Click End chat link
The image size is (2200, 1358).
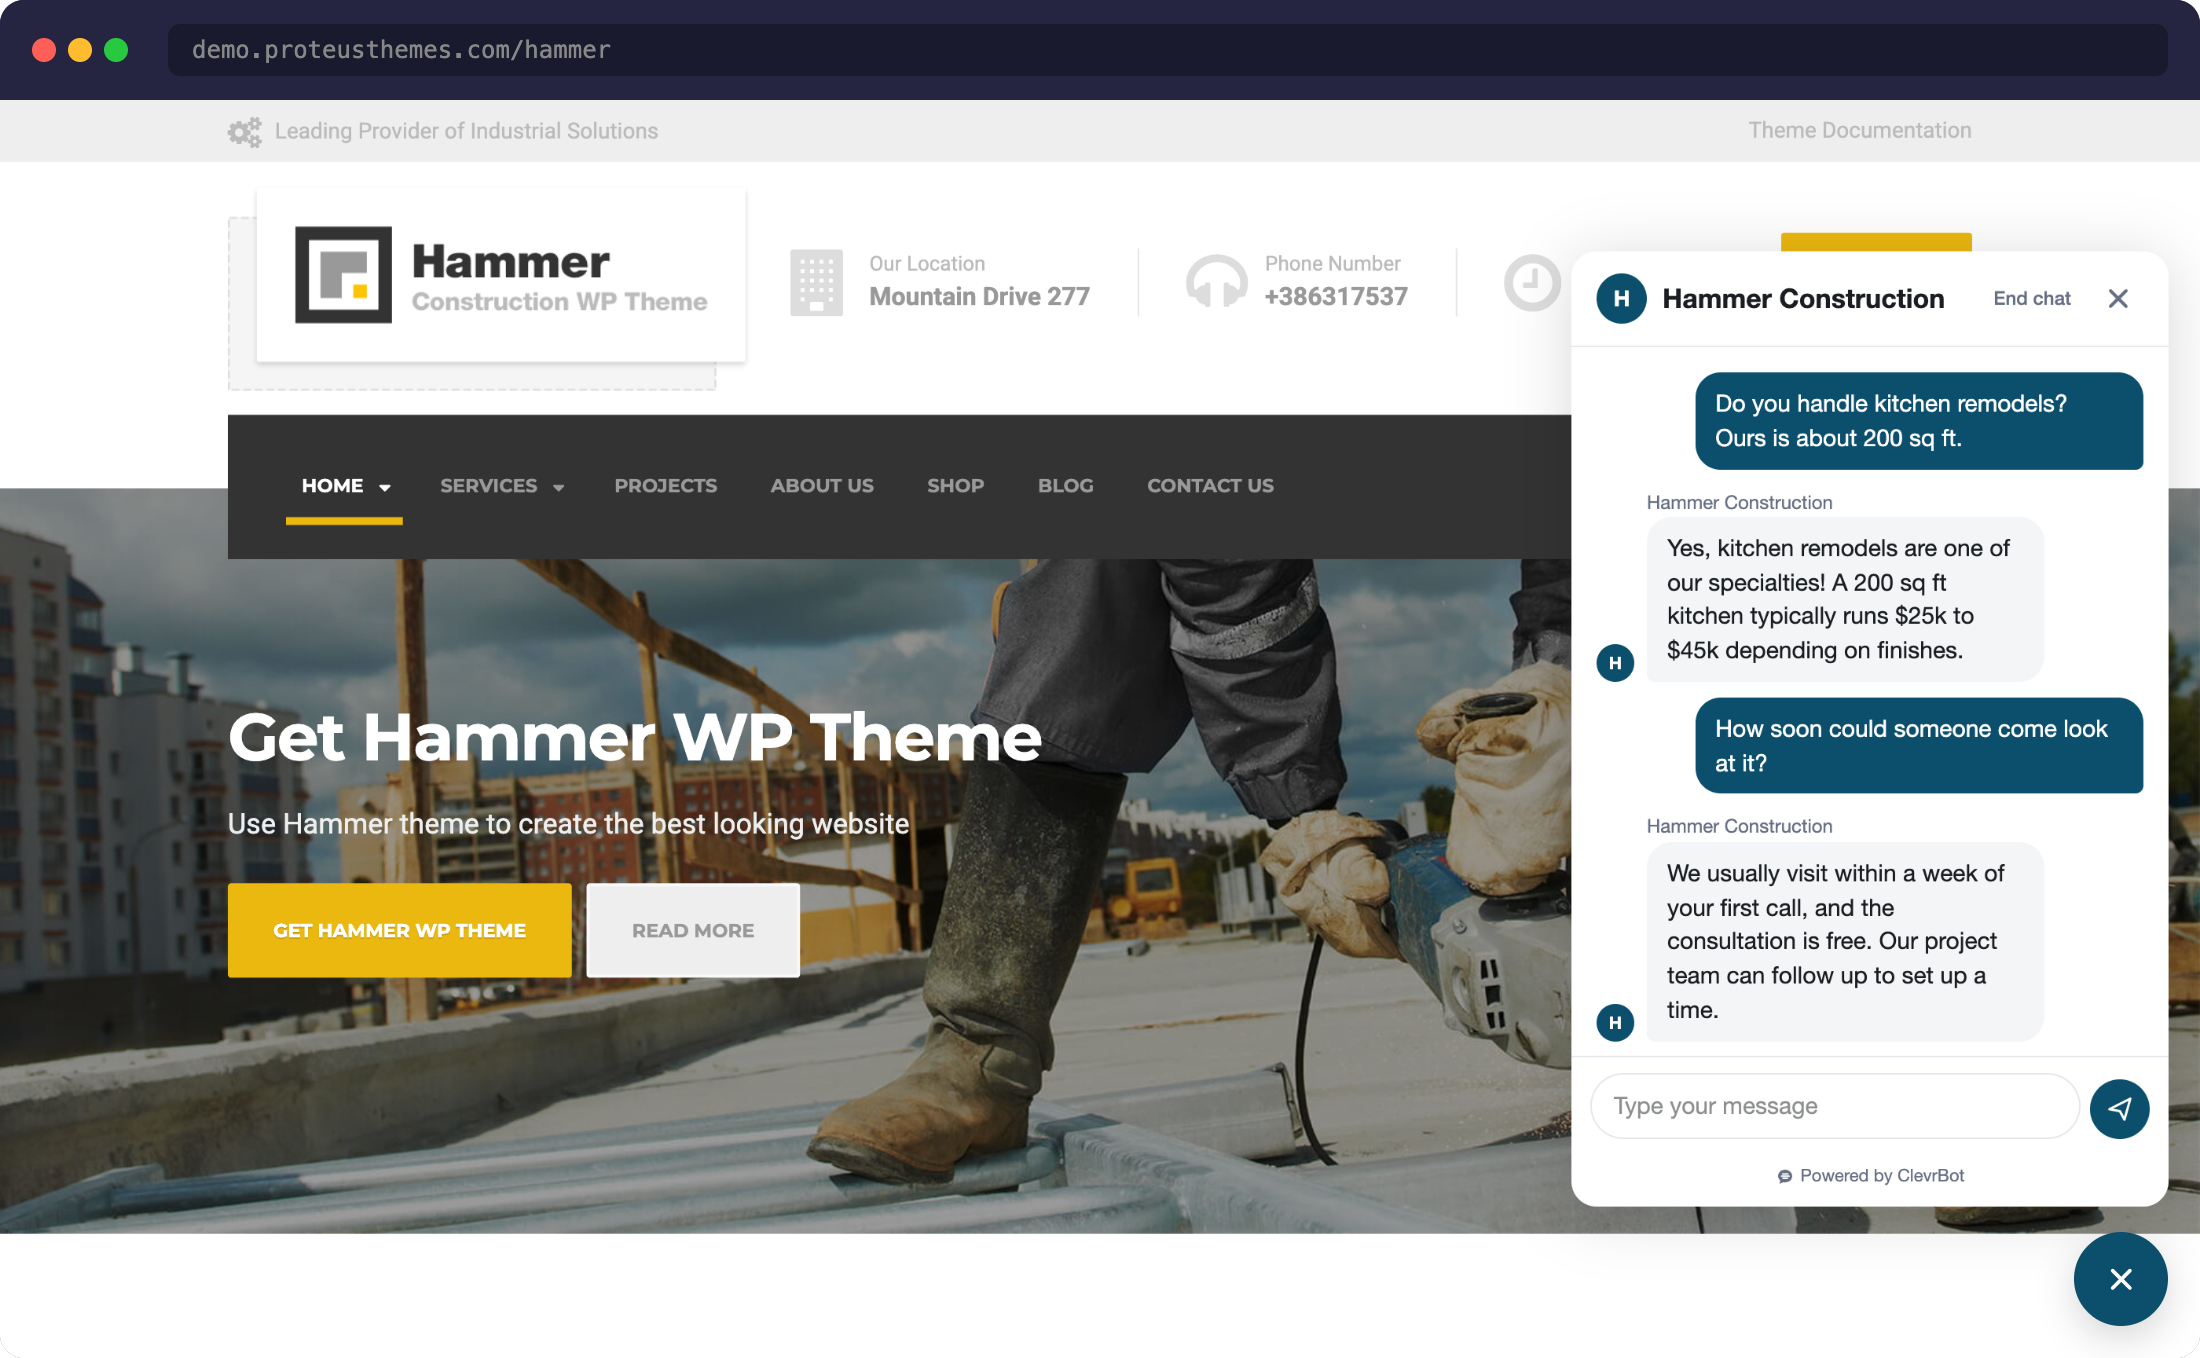pyautogui.click(x=2031, y=298)
